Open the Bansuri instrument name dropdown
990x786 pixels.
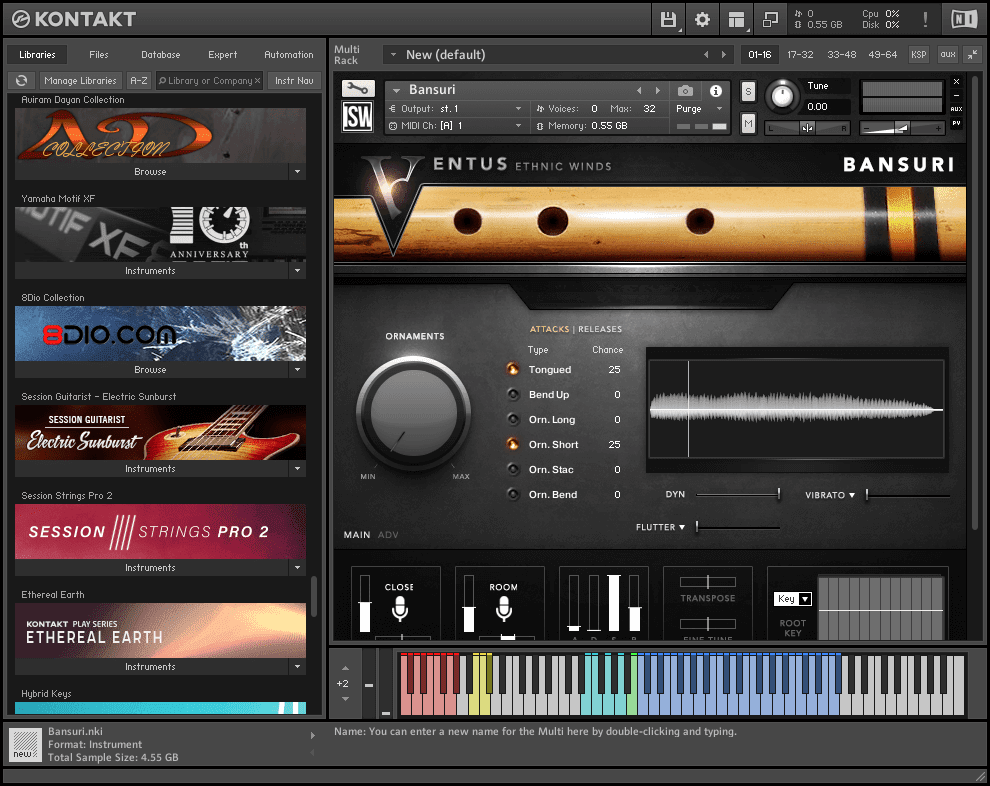397,90
